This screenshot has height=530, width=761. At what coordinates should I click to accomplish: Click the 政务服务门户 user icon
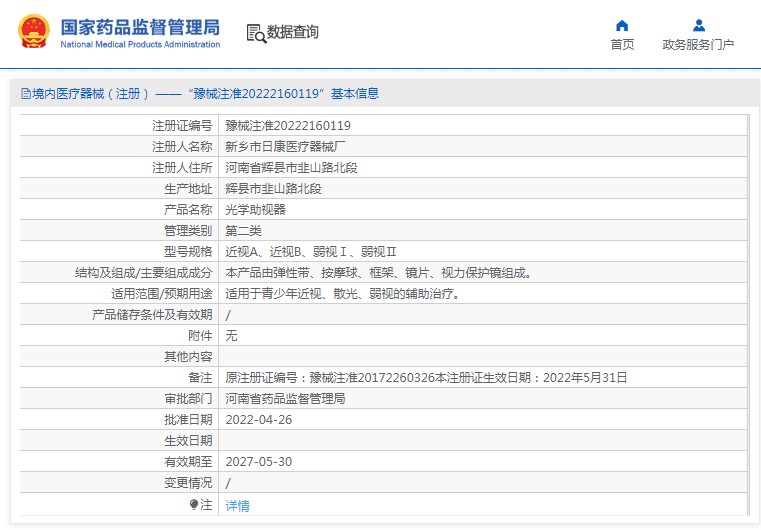click(x=698, y=25)
